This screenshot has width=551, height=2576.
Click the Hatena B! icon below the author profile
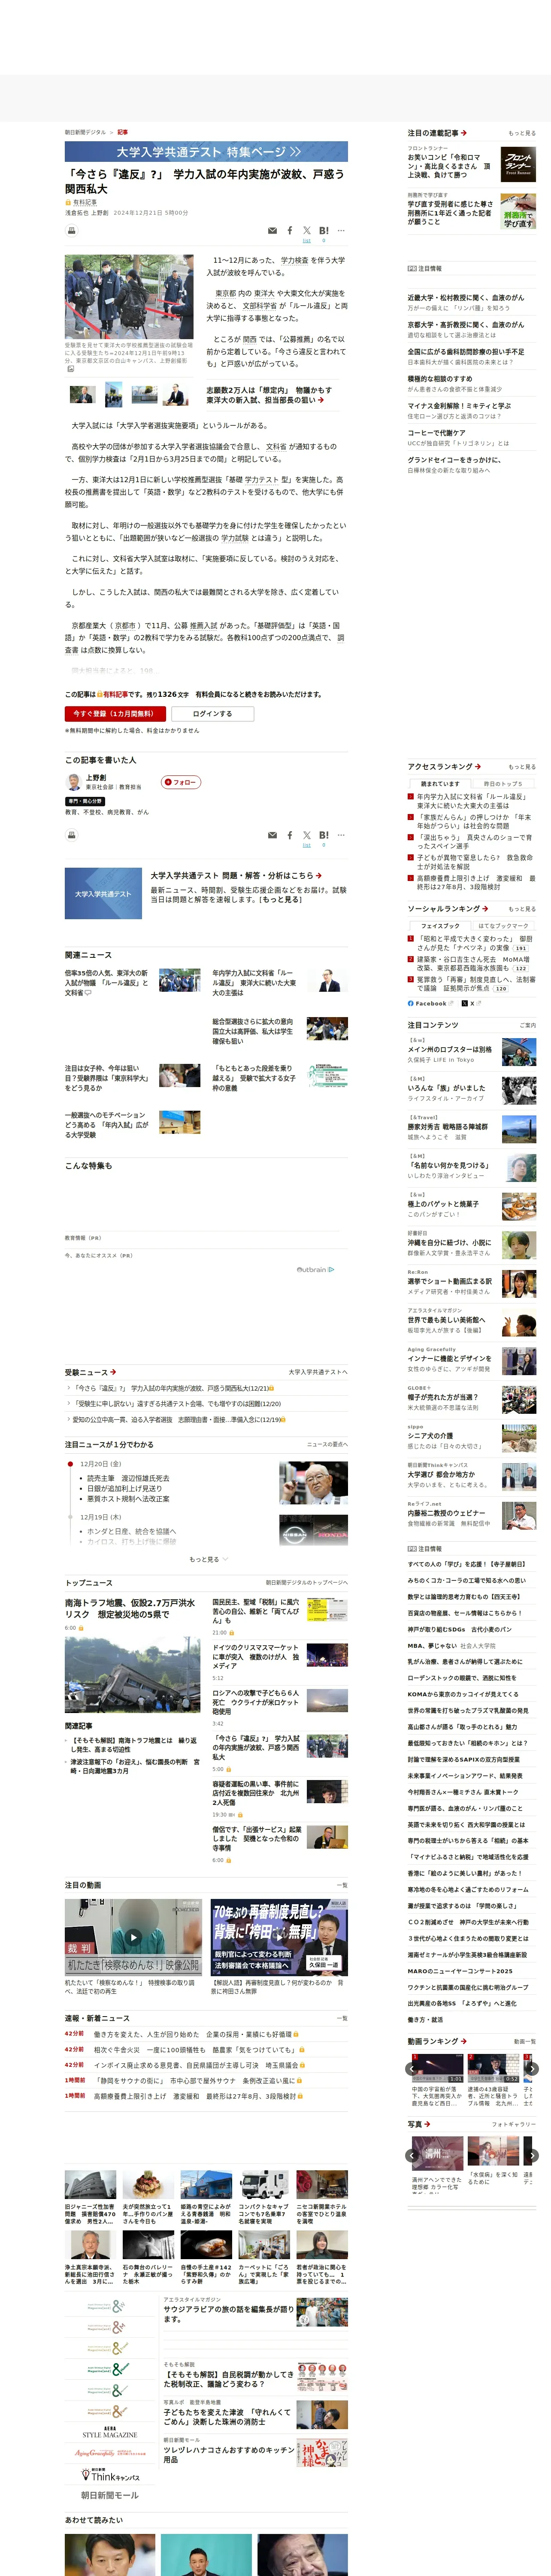point(324,835)
